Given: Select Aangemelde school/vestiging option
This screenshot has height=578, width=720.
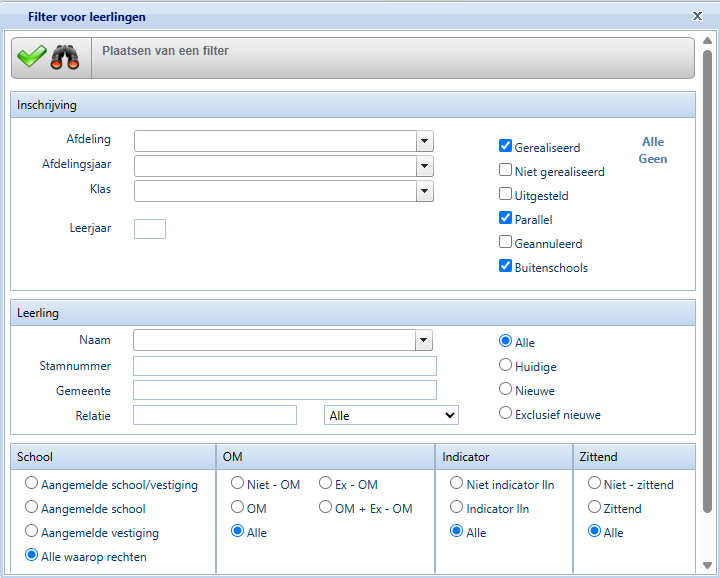Looking at the screenshot, I should 31,483.
